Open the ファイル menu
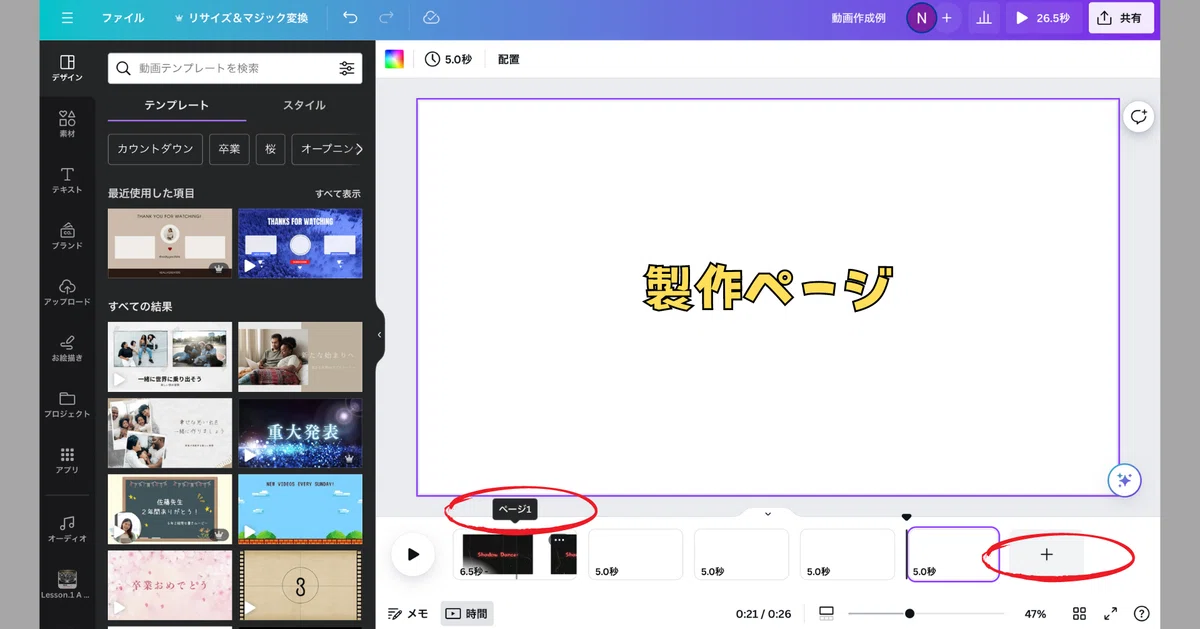1200x629 pixels. [x=122, y=18]
